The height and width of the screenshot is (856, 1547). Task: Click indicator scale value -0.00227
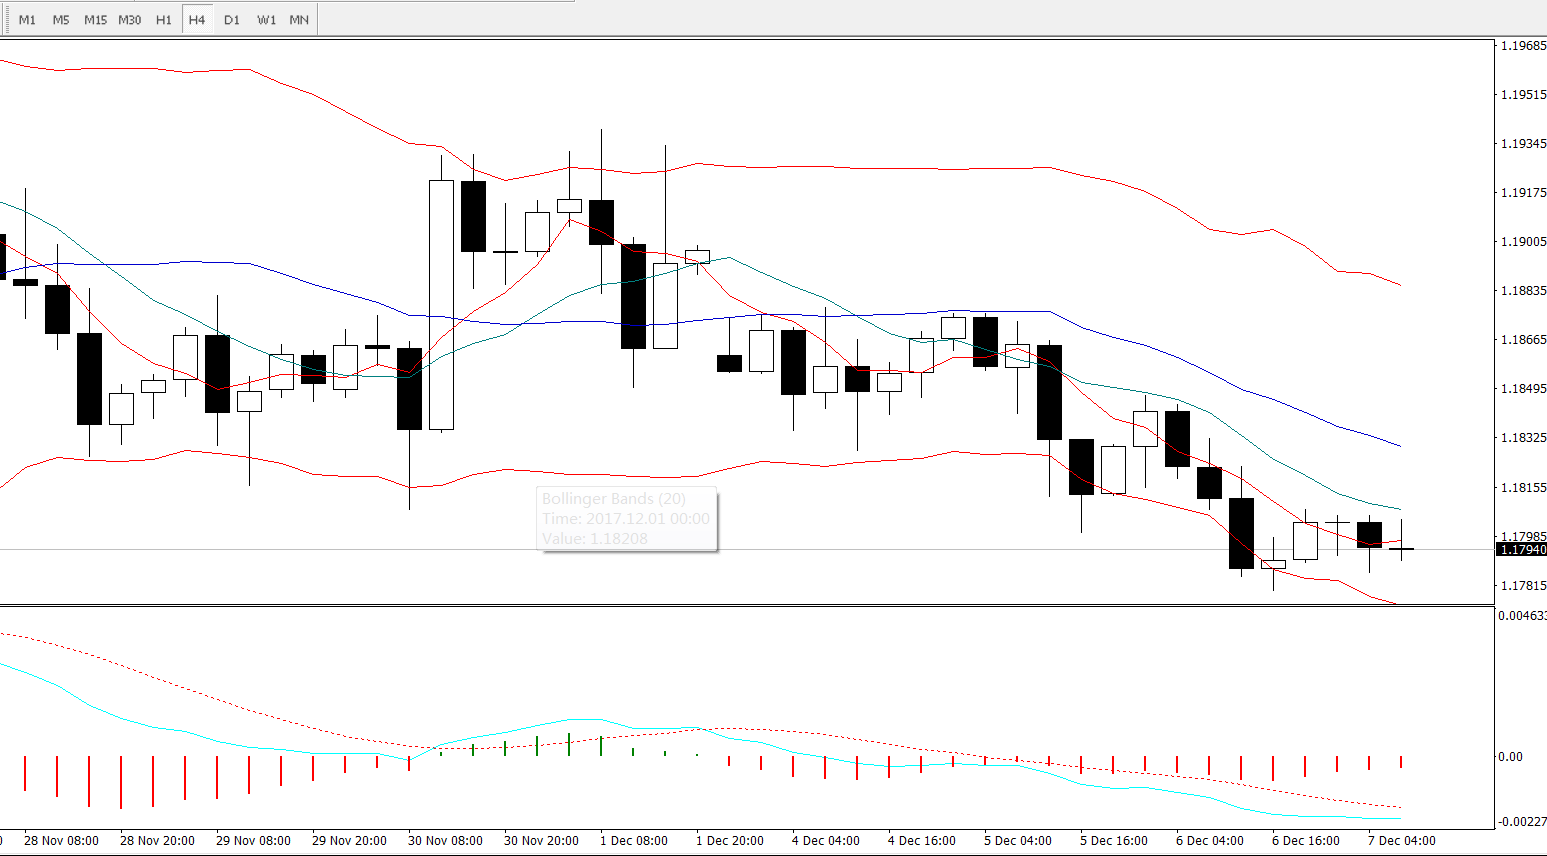click(x=1522, y=822)
